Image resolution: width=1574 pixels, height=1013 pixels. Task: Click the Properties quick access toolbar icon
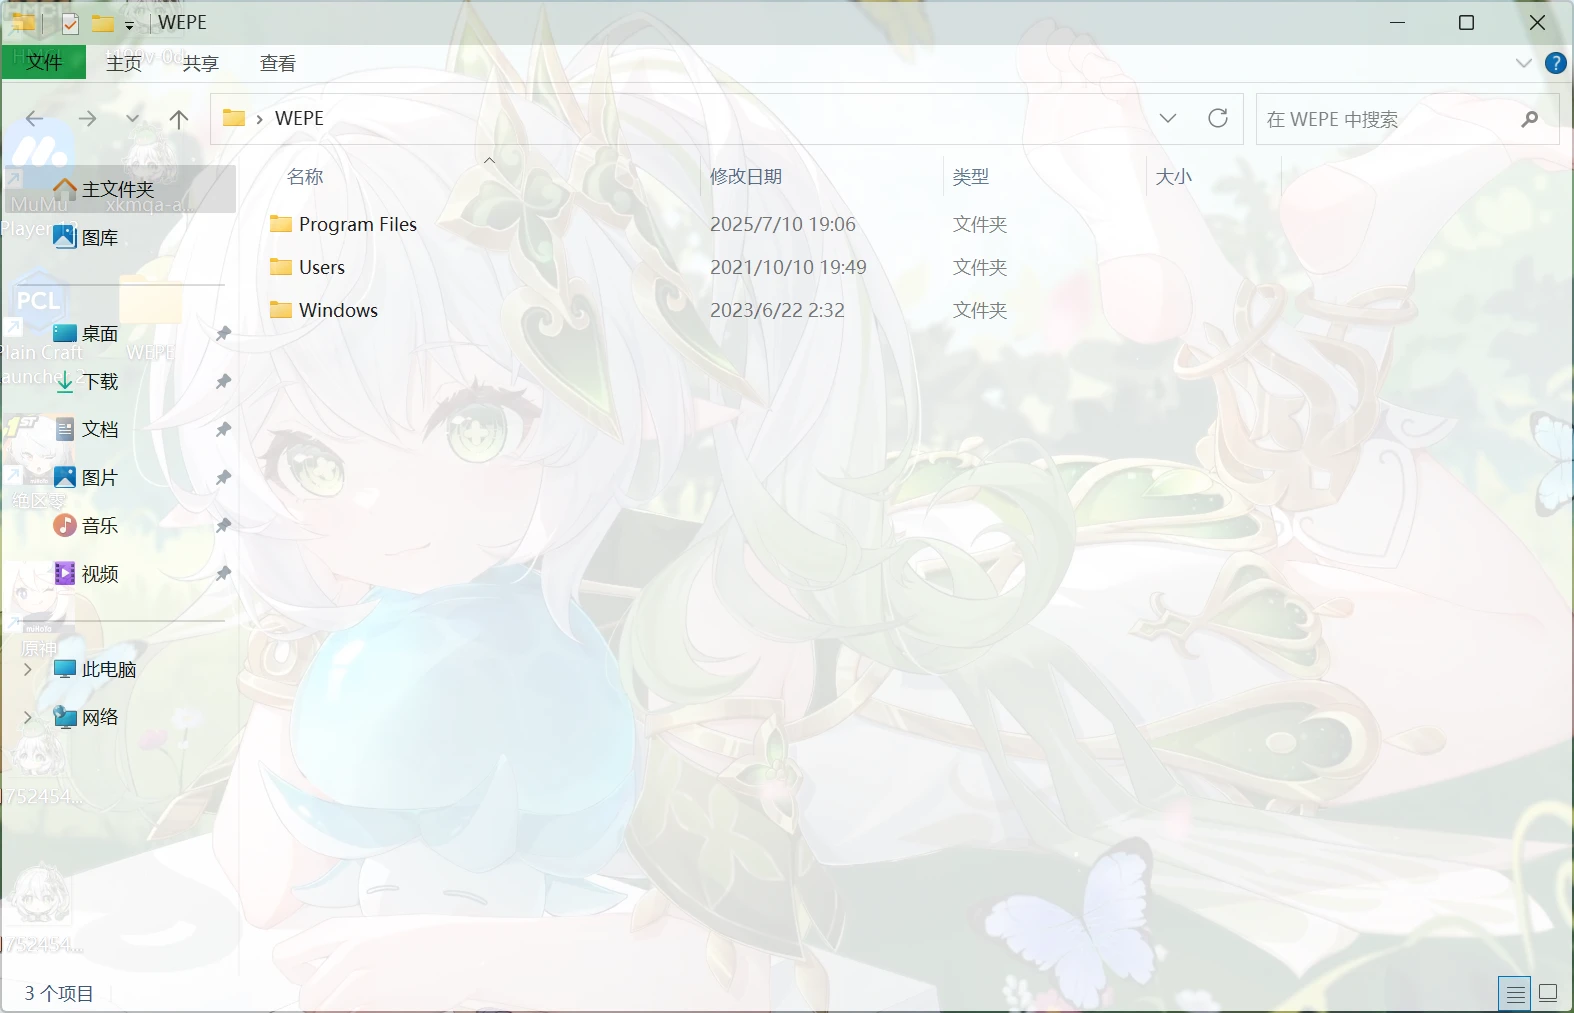tap(70, 23)
